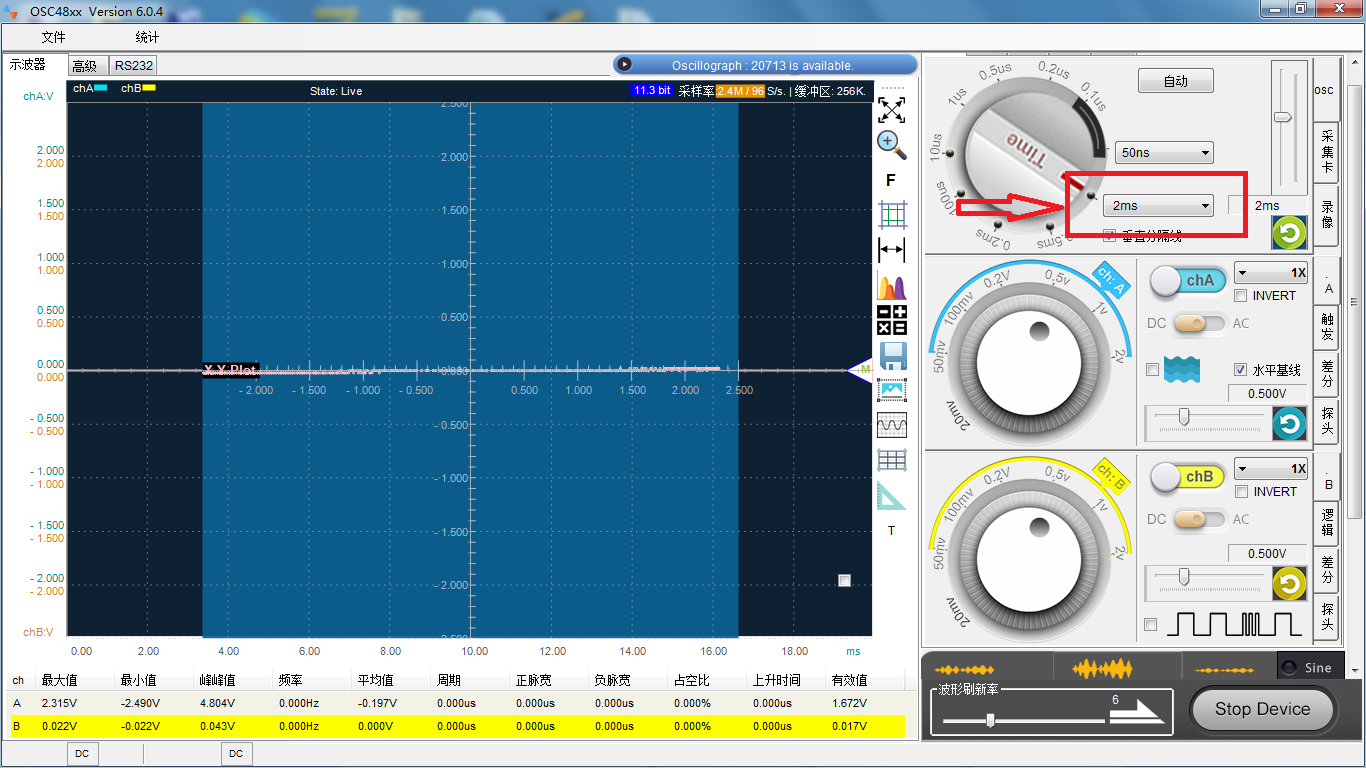Expand channel A 1X probe dropdown
1366x768 pixels.
point(1271,273)
